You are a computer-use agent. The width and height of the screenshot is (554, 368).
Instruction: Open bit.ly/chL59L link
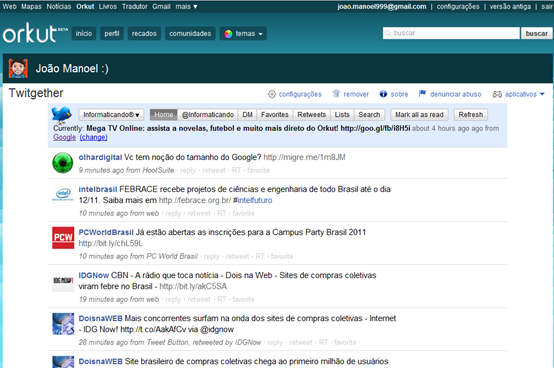111,243
